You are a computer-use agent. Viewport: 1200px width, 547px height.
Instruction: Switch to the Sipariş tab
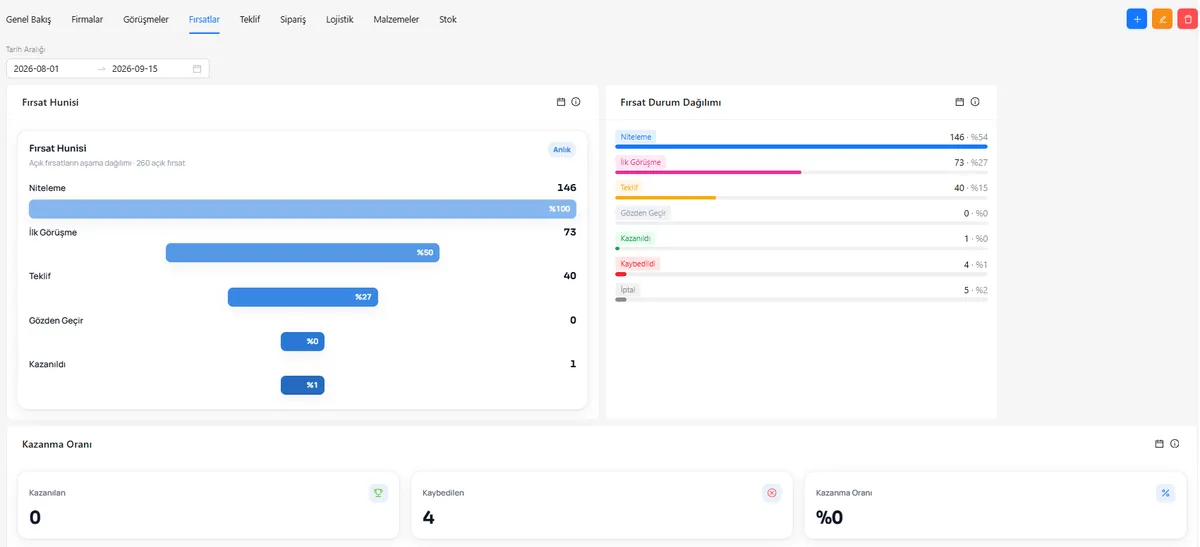click(x=293, y=19)
